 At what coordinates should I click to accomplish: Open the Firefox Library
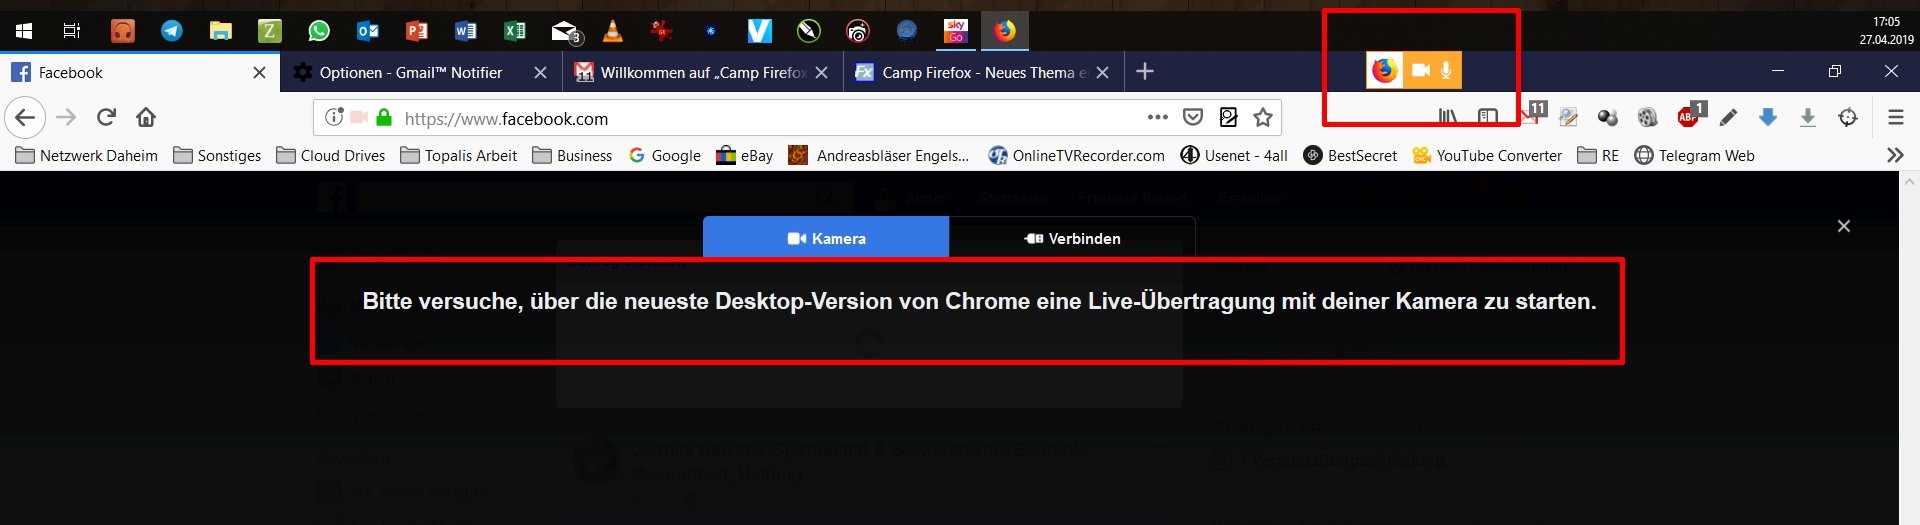tap(1448, 117)
